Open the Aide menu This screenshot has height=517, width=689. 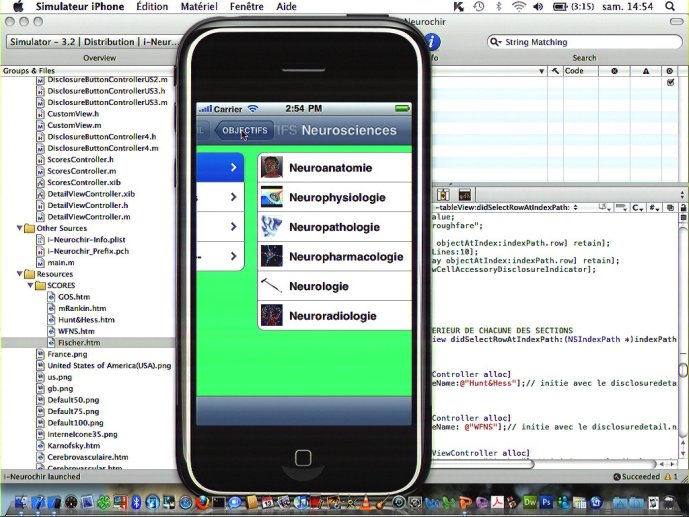click(x=286, y=7)
